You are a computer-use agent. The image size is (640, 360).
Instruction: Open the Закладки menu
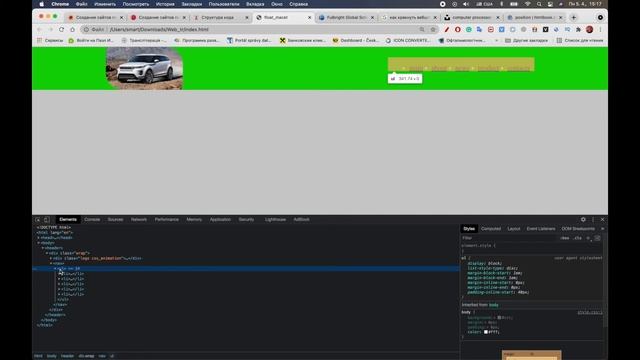191,4
